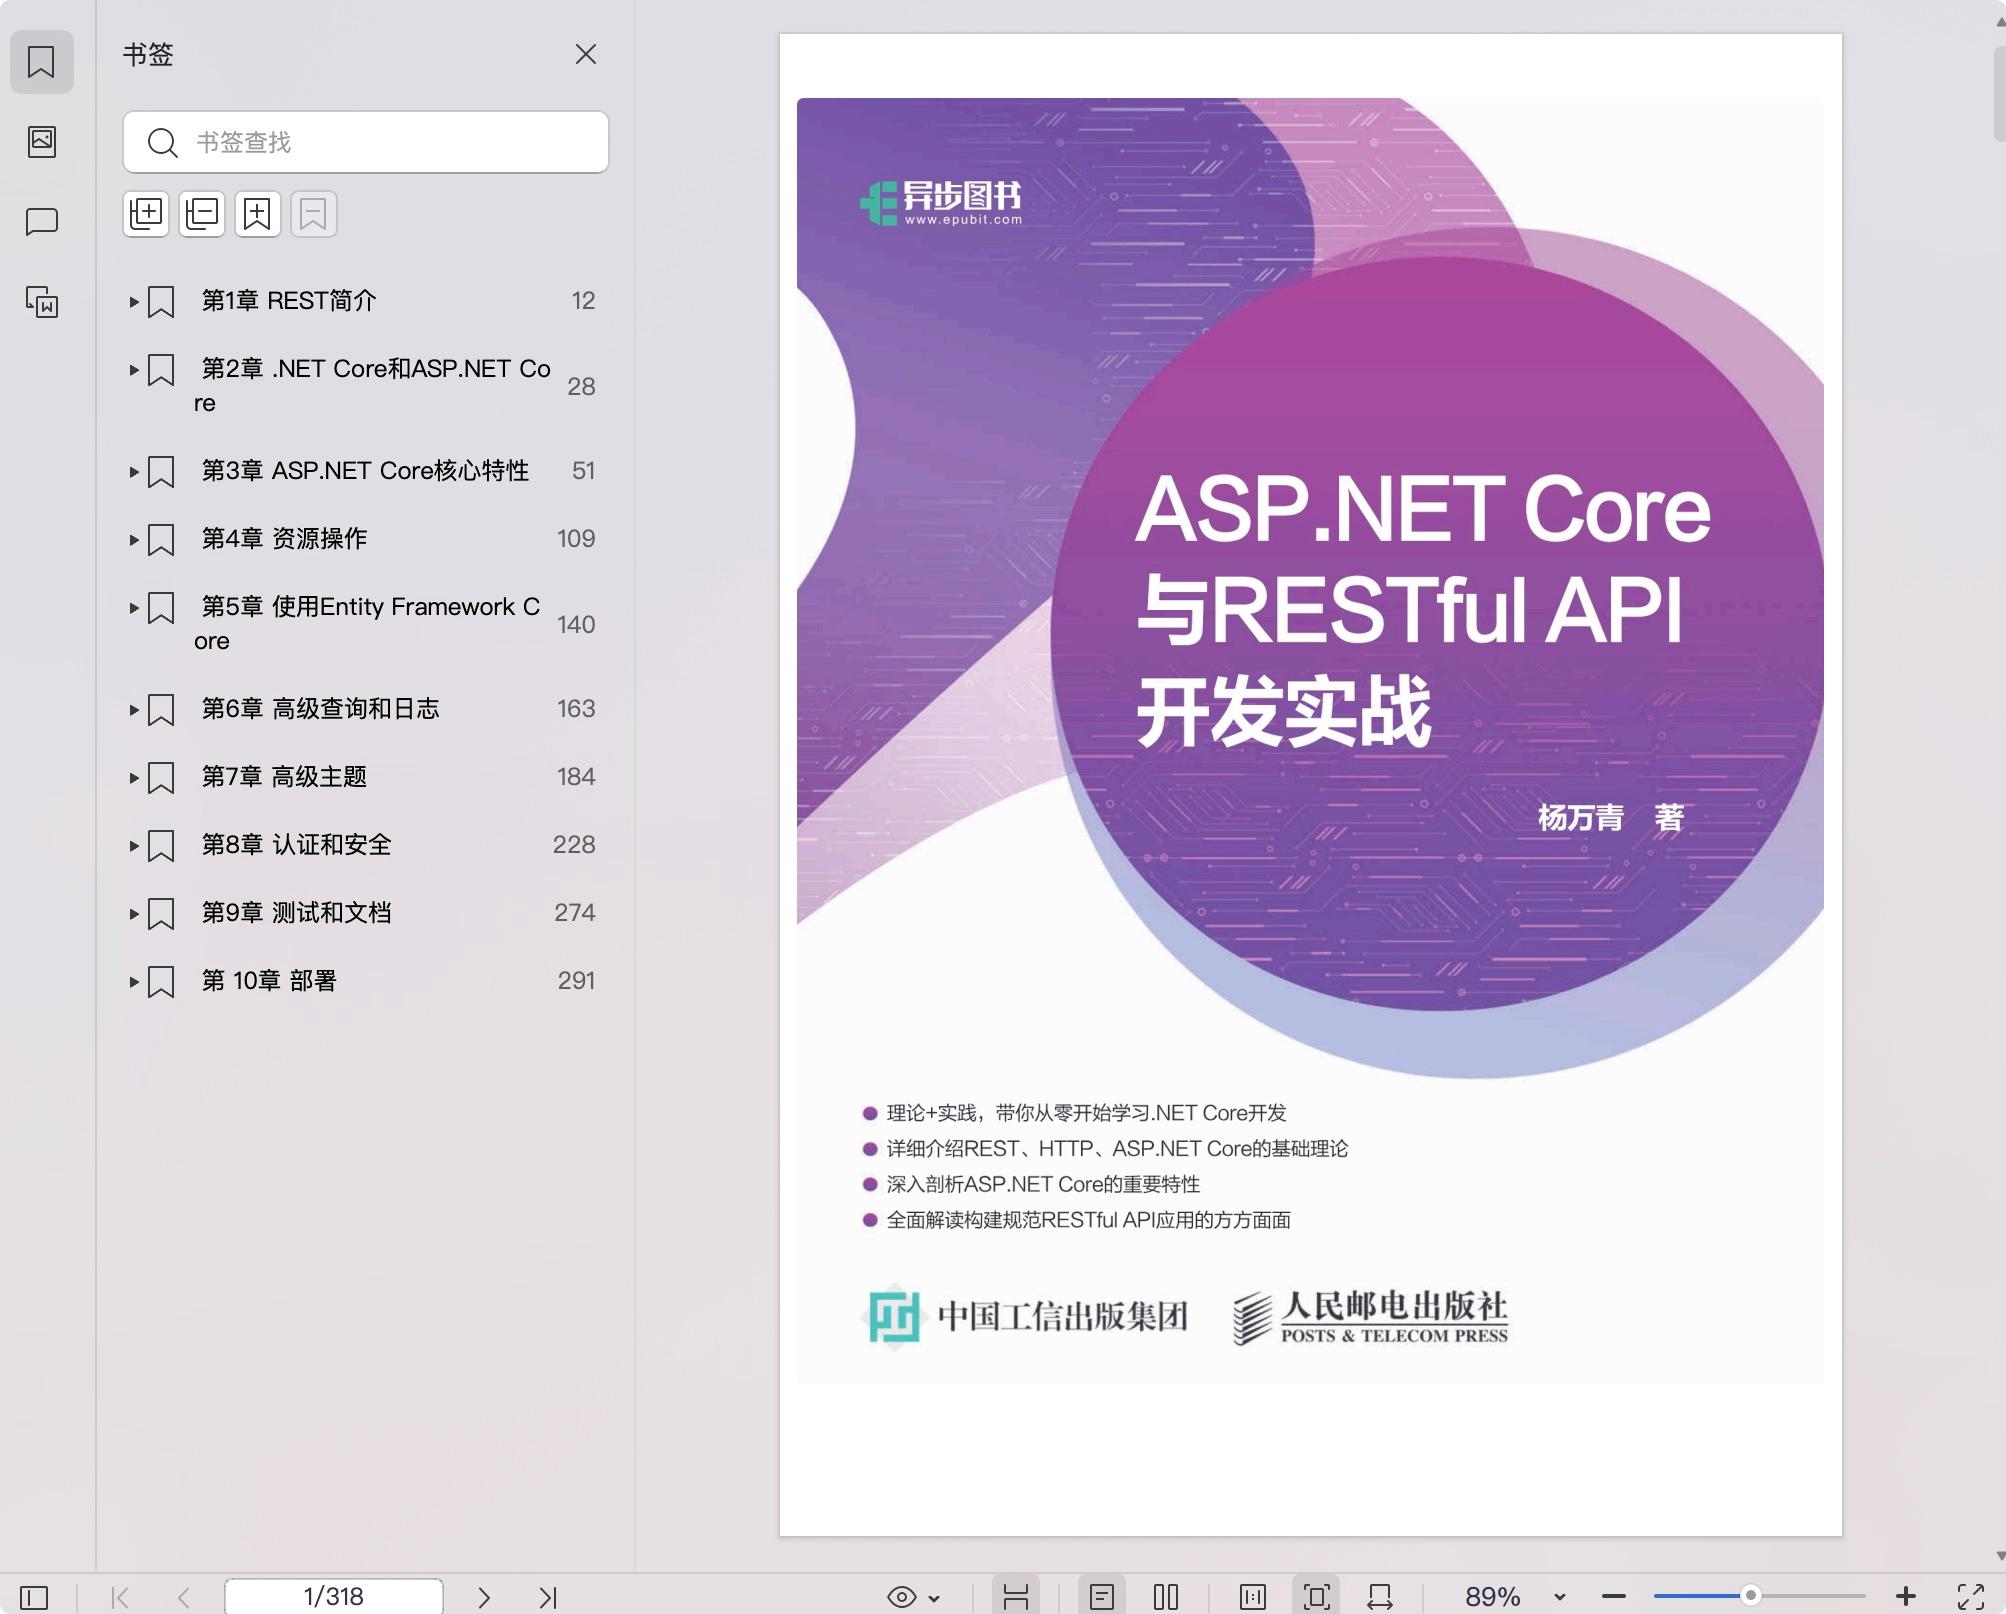
Task: Expand 第 10章 部署 bookmark
Action: [133, 981]
